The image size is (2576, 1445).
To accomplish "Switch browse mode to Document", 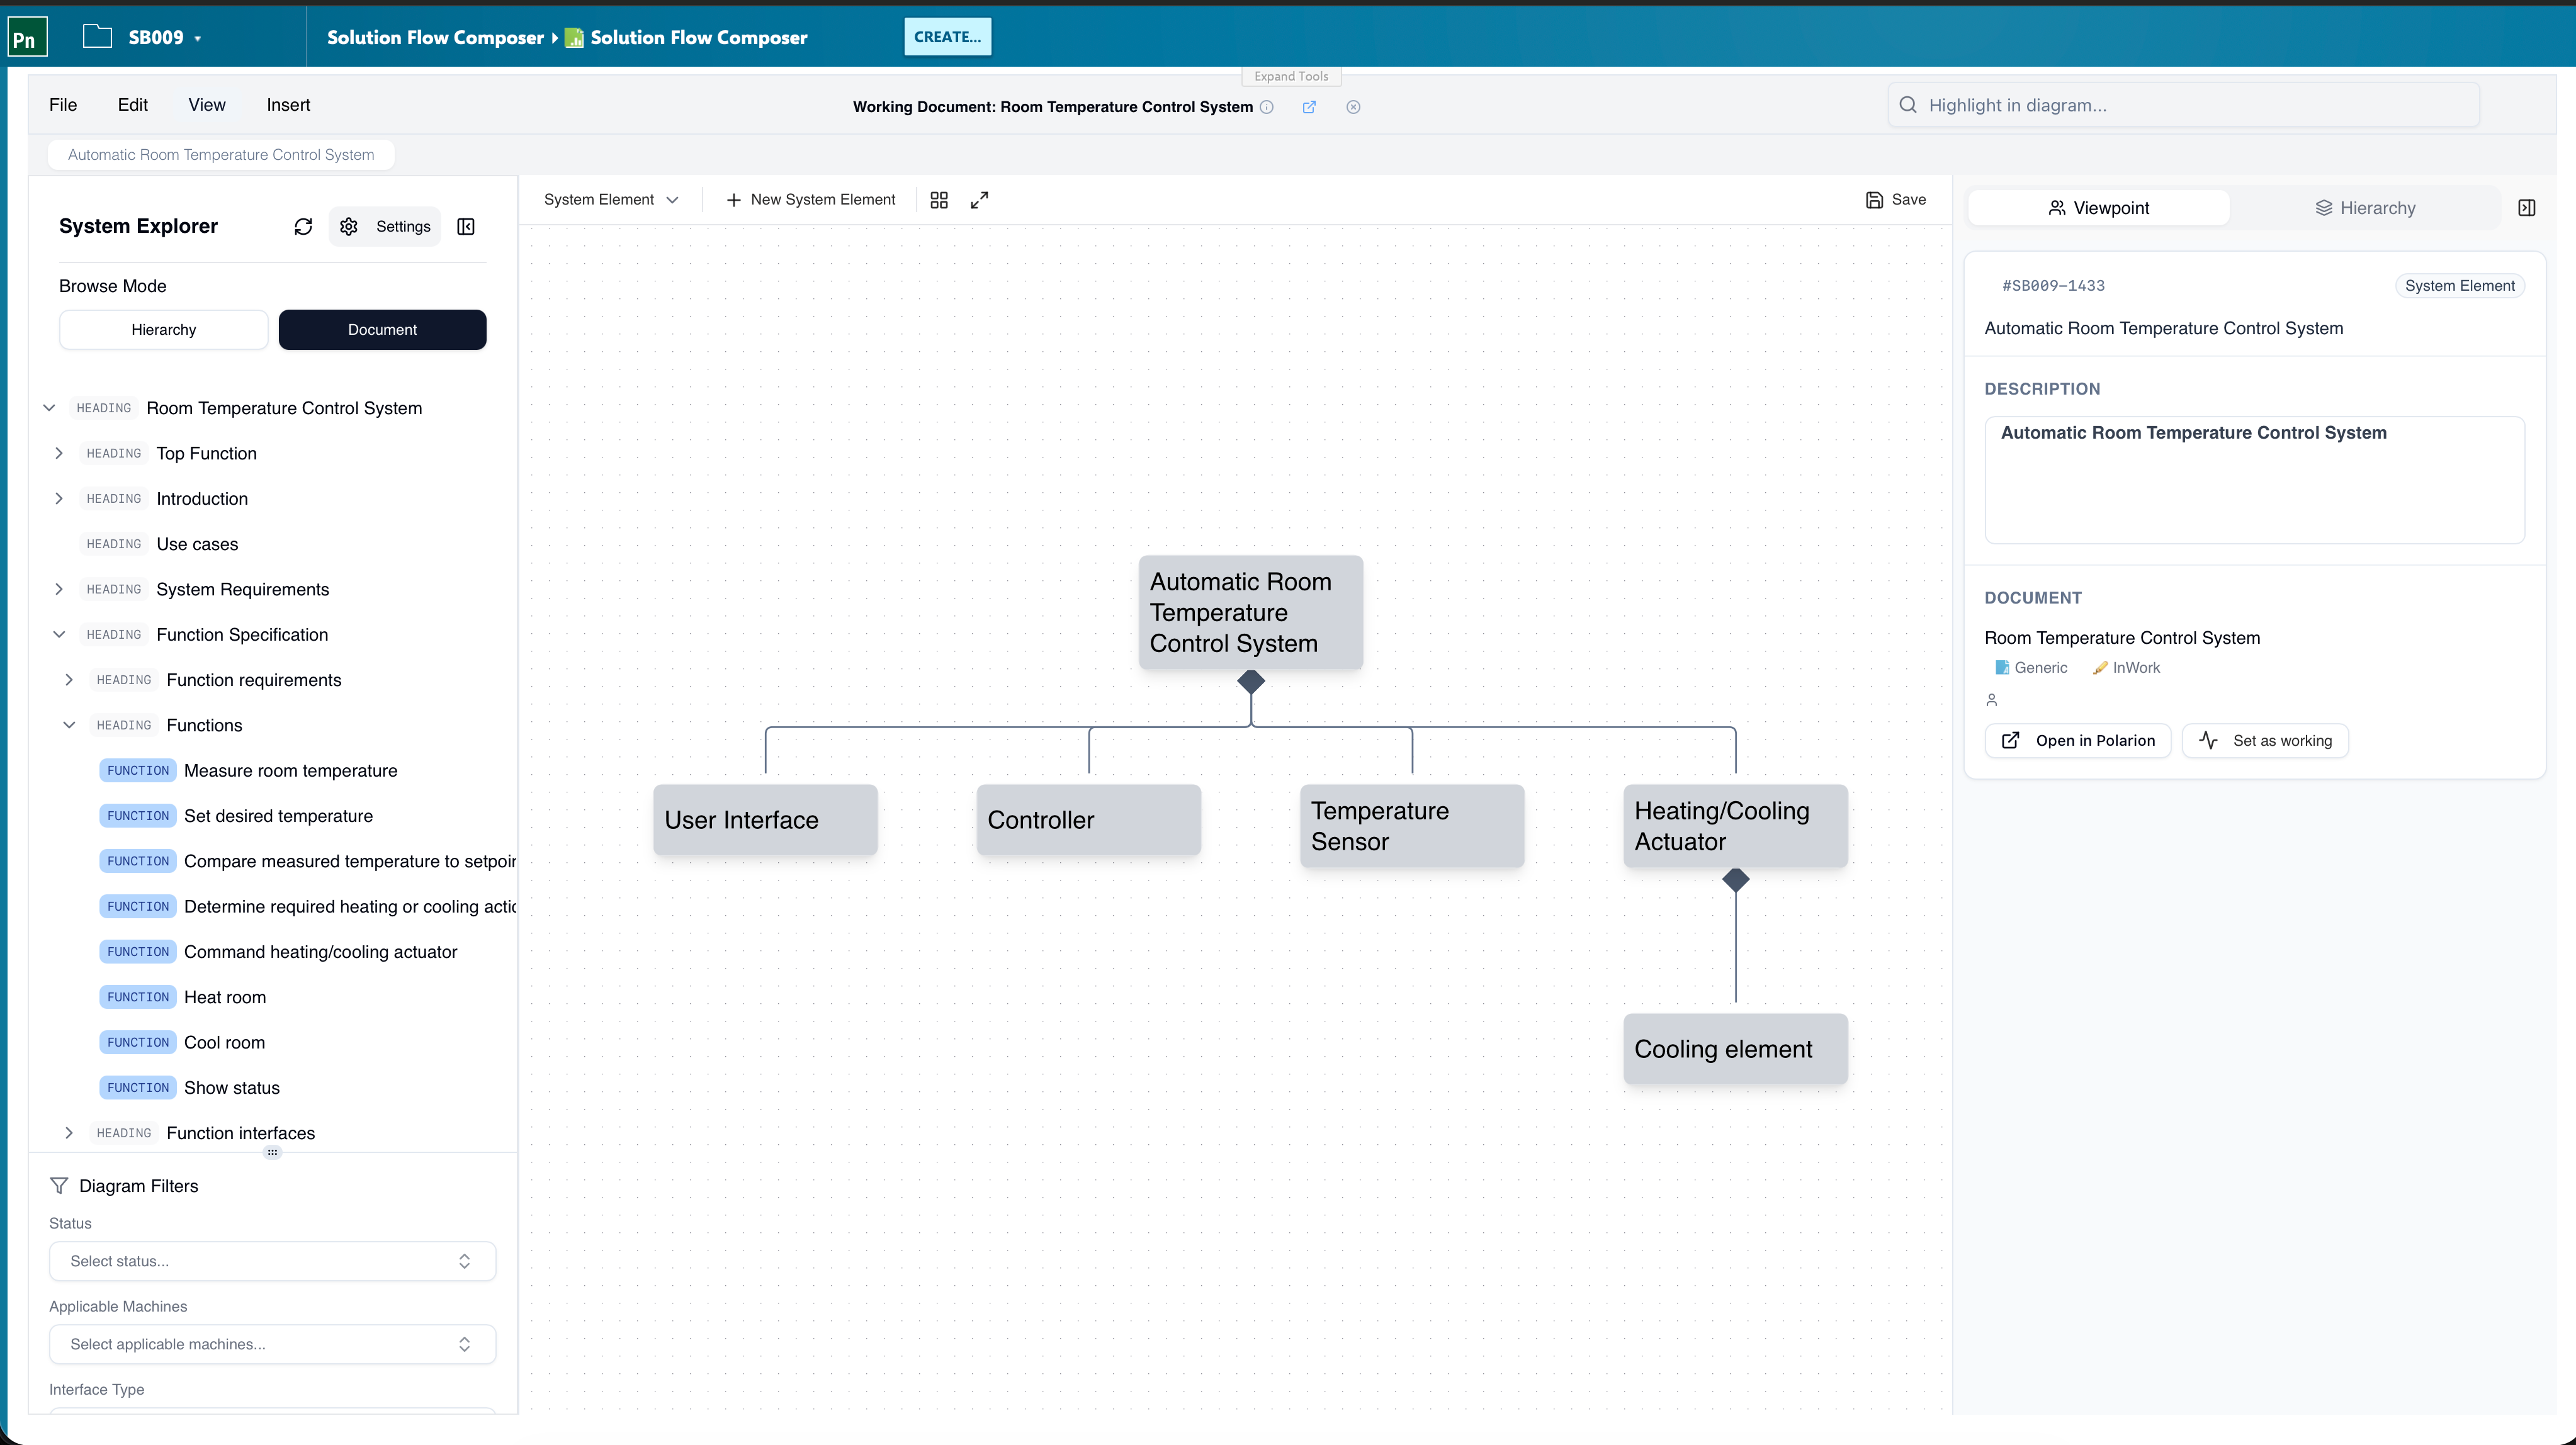I will click(x=382, y=330).
